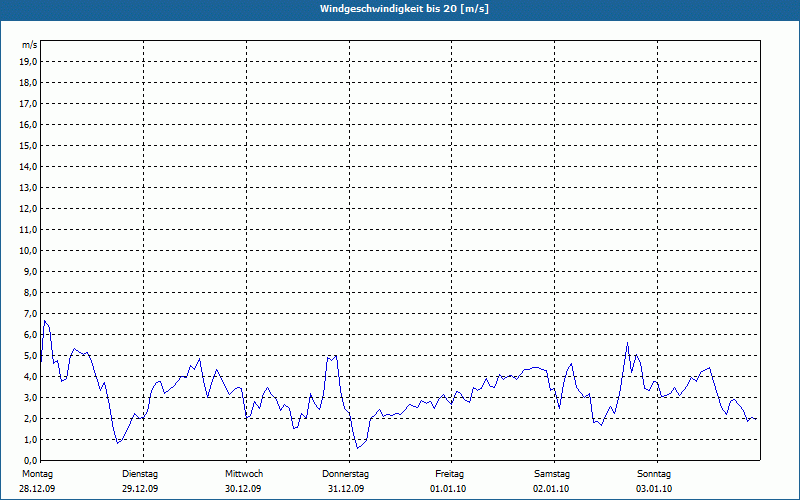Select the Montag day label
Image resolution: width=800 pixels, height=500 pixels.
coord(37,474)
